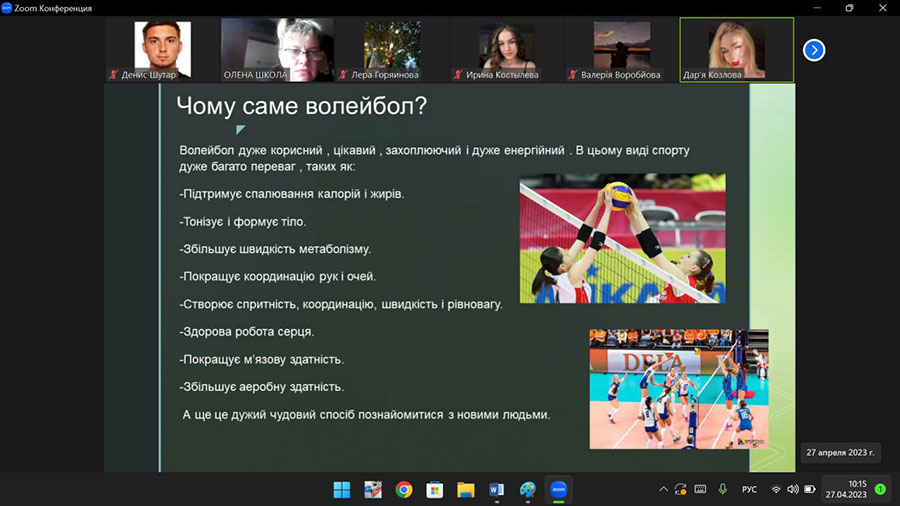The image size is (900, 506).
Task: Click the Zoom icon in taskbar
Action: (x=558, y=490)
